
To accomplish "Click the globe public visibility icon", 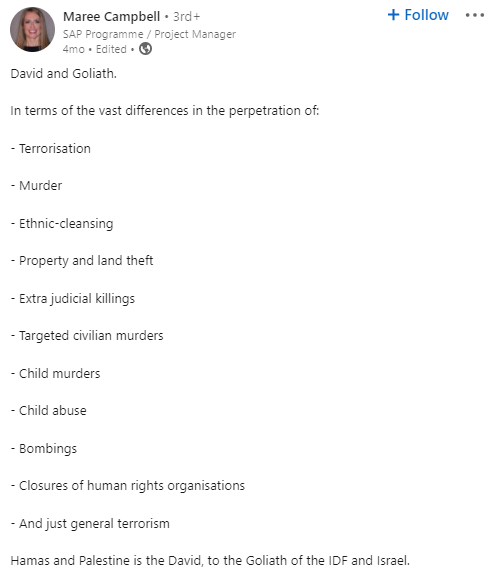I will tap(145, 49).
